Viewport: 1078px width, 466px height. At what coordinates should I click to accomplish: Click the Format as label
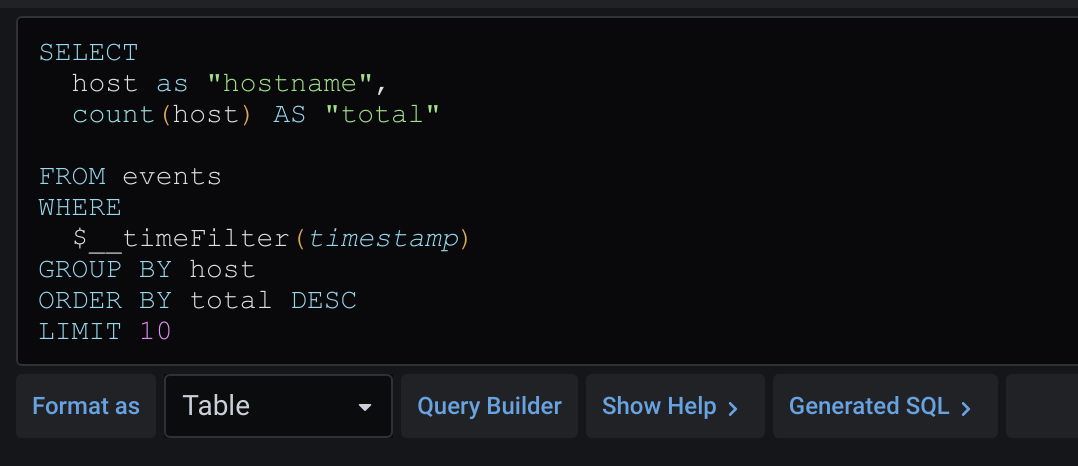click(x=86, y=406)
